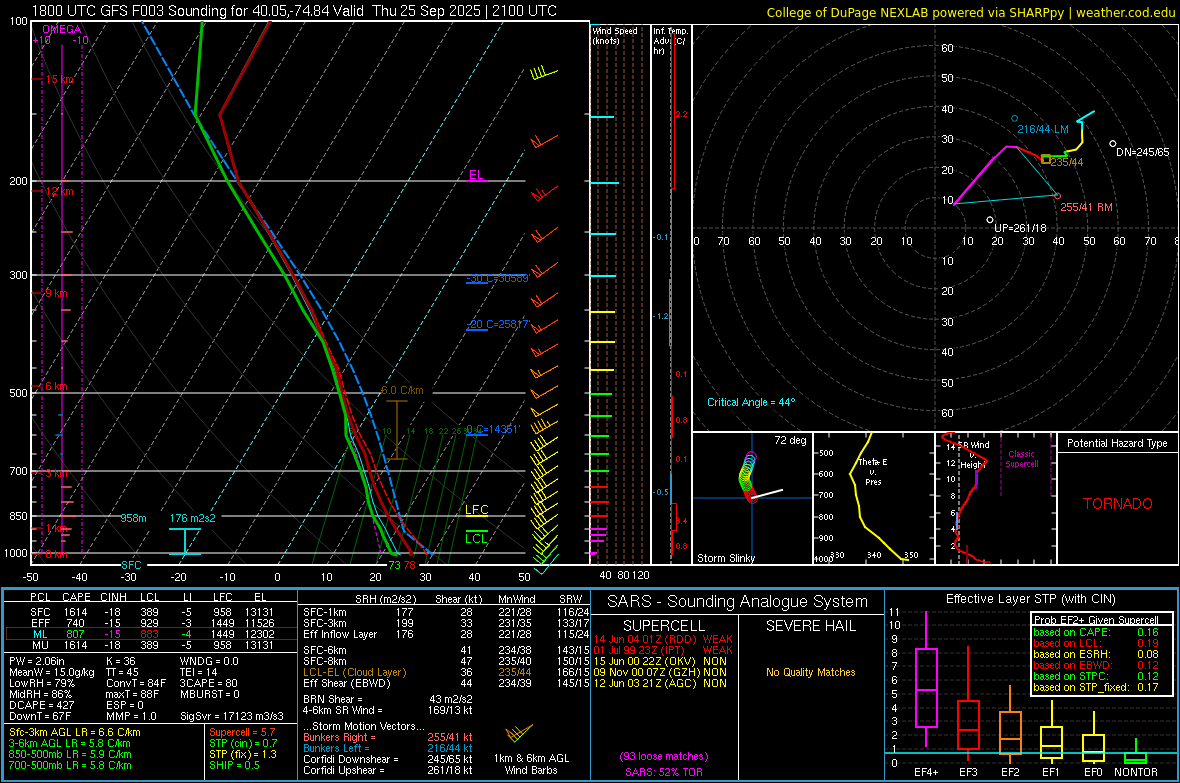
Task: Click the surface temperature value 78
Action: tap(409, 565)
